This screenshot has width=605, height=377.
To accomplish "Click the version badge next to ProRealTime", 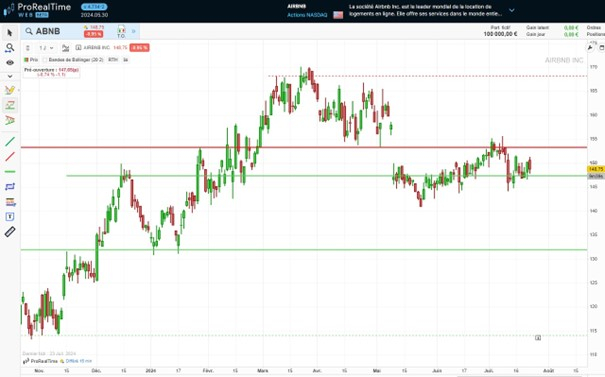I will 94,7.
